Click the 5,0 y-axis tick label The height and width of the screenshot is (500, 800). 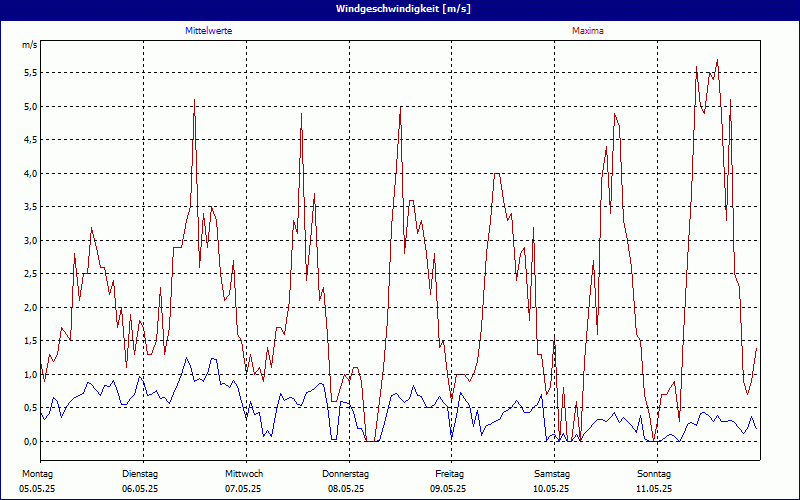coord(30,107)
